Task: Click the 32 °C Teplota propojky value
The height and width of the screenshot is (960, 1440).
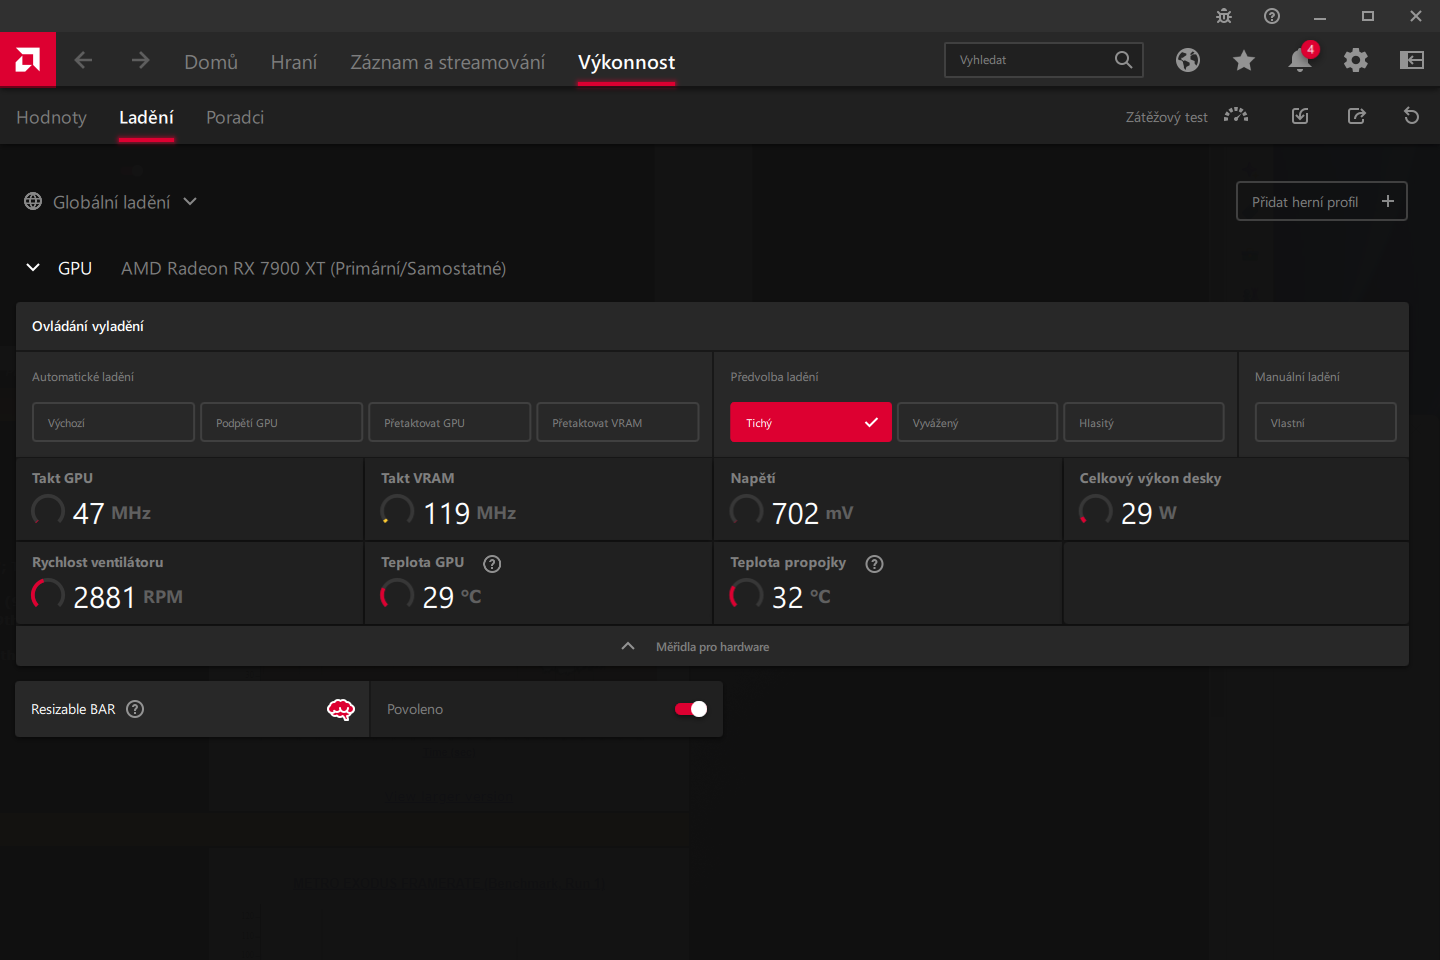Action: coord(801,597)
